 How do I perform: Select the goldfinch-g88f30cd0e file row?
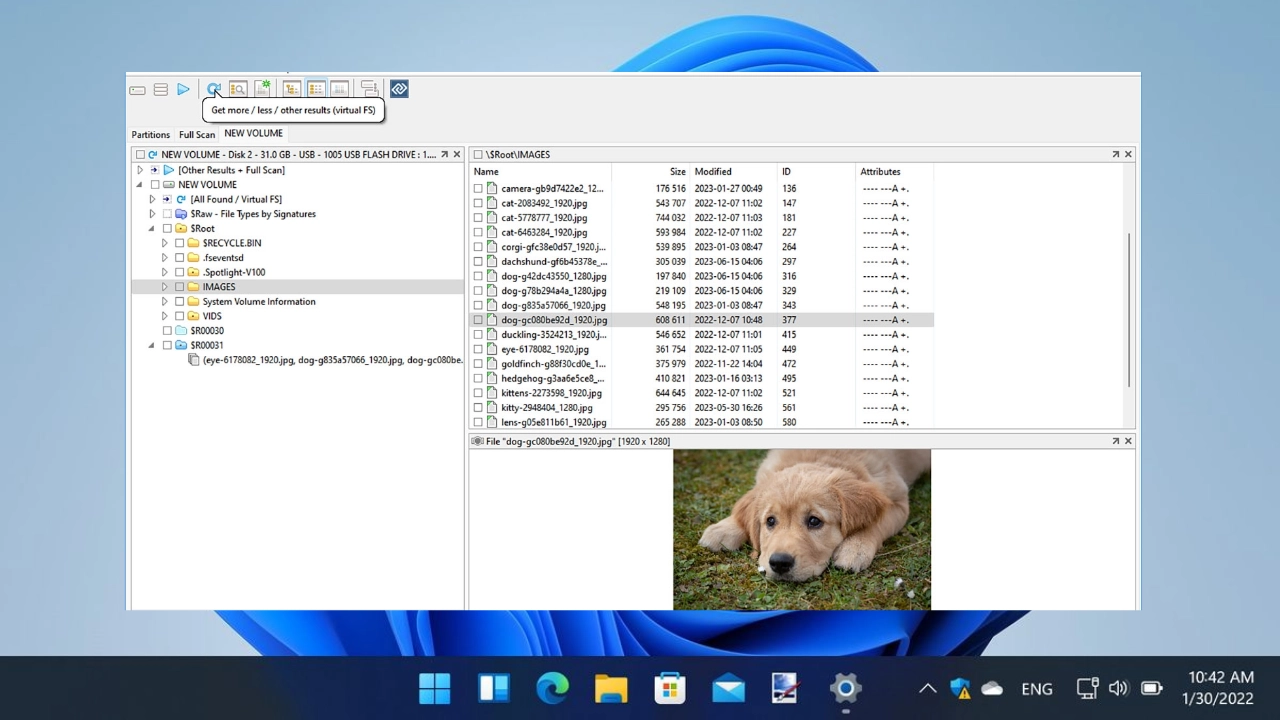[702, 364]
